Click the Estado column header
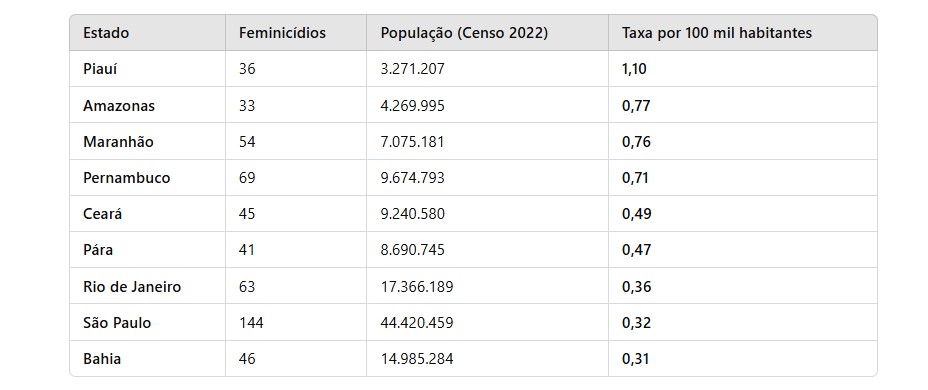 point(106,33)
